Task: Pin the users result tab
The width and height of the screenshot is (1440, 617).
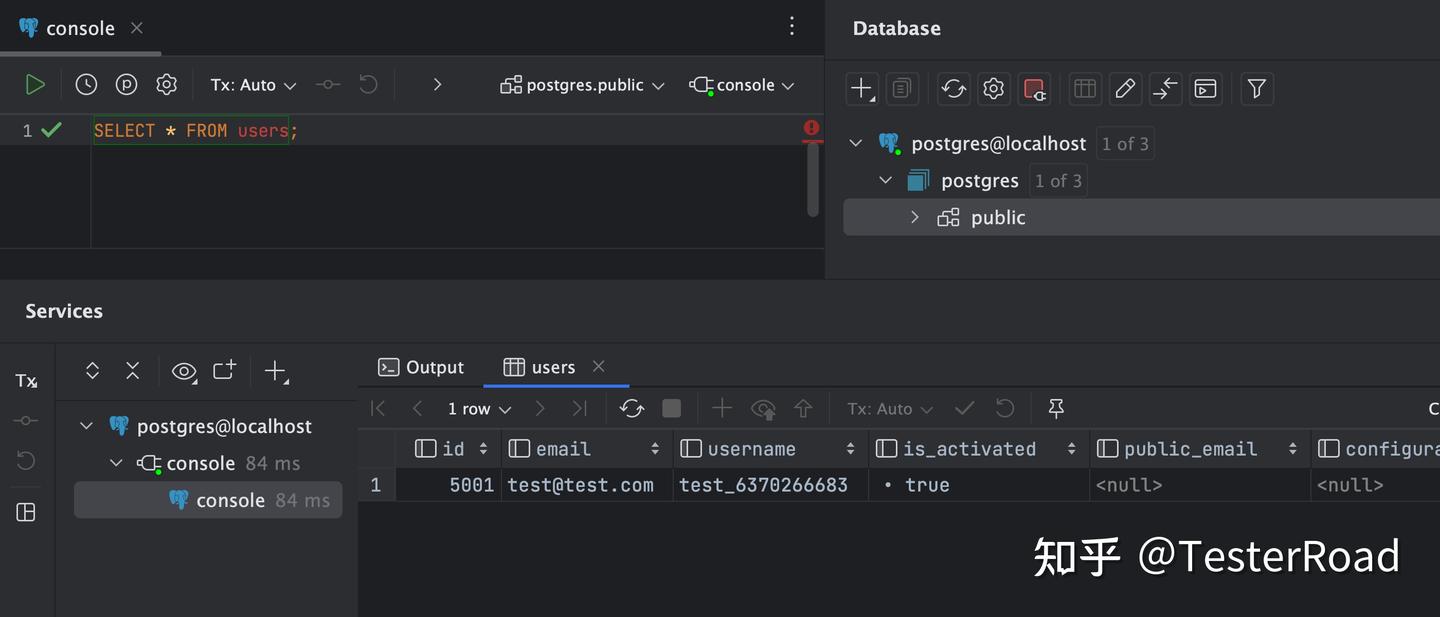Action: coord(1054,408)
